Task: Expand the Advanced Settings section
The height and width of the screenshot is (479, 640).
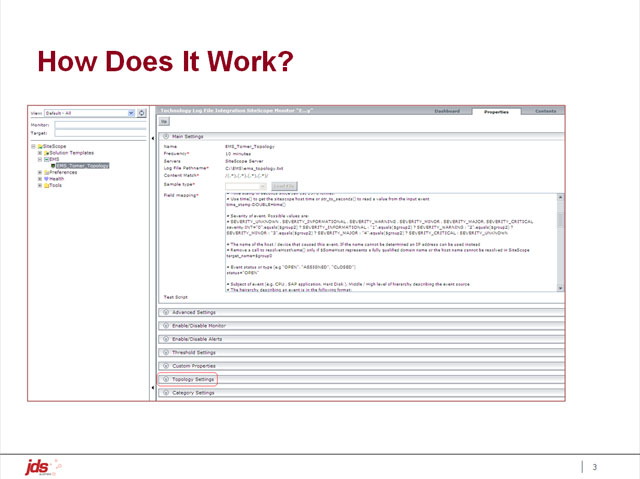Action: [x=166, y=312]
